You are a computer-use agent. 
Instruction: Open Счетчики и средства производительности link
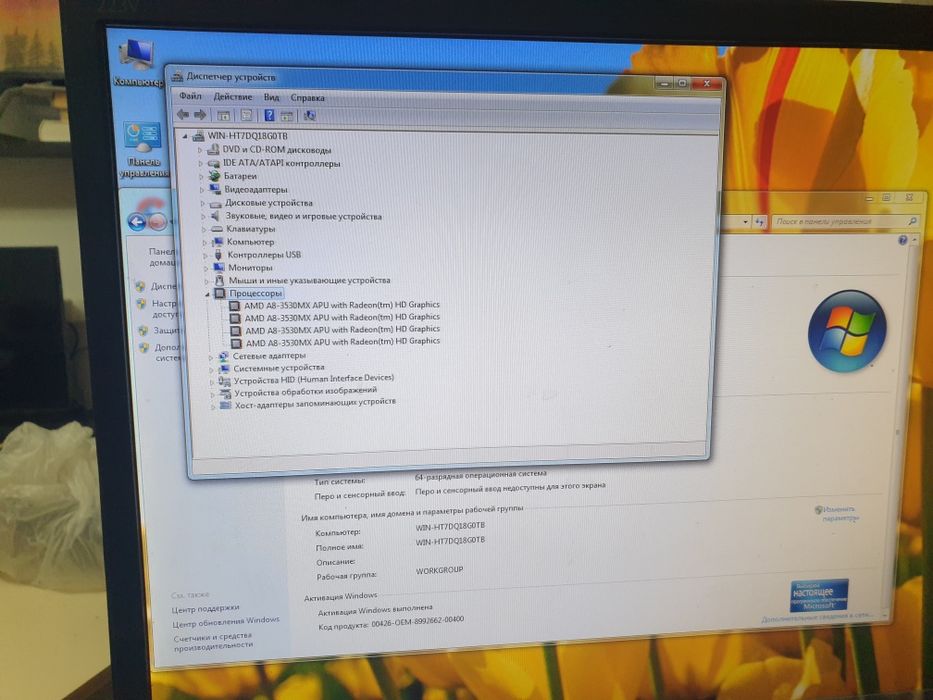click(213, 641)
